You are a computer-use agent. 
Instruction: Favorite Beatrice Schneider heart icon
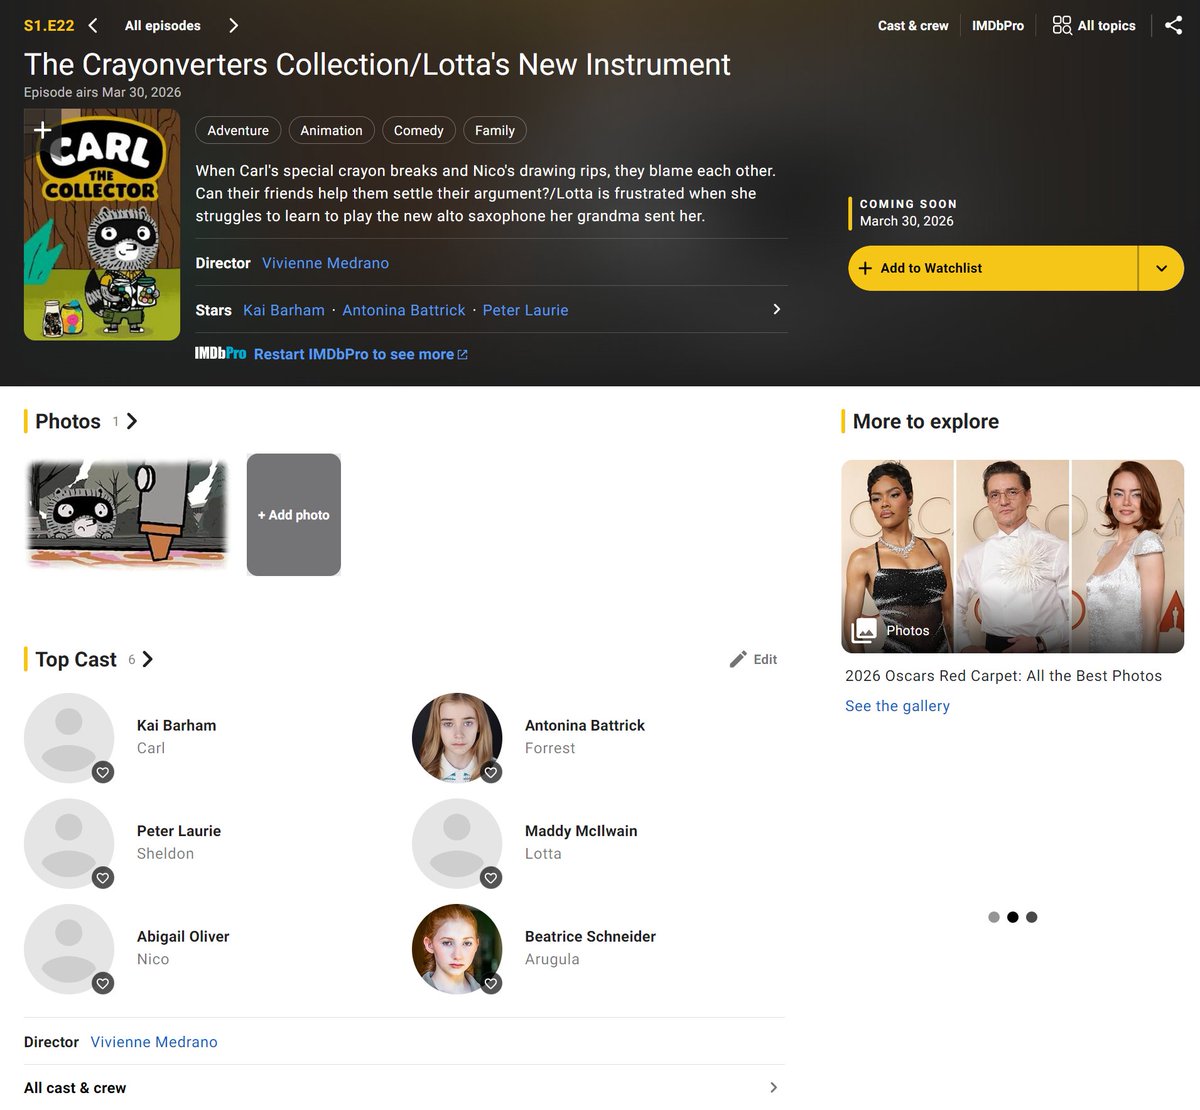(490, 983)
